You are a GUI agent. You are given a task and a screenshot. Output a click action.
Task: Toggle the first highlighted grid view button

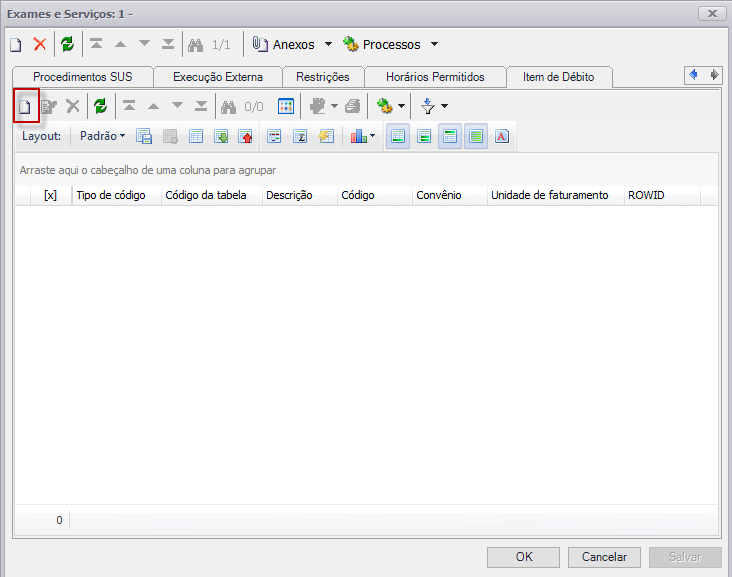[398, 136]
